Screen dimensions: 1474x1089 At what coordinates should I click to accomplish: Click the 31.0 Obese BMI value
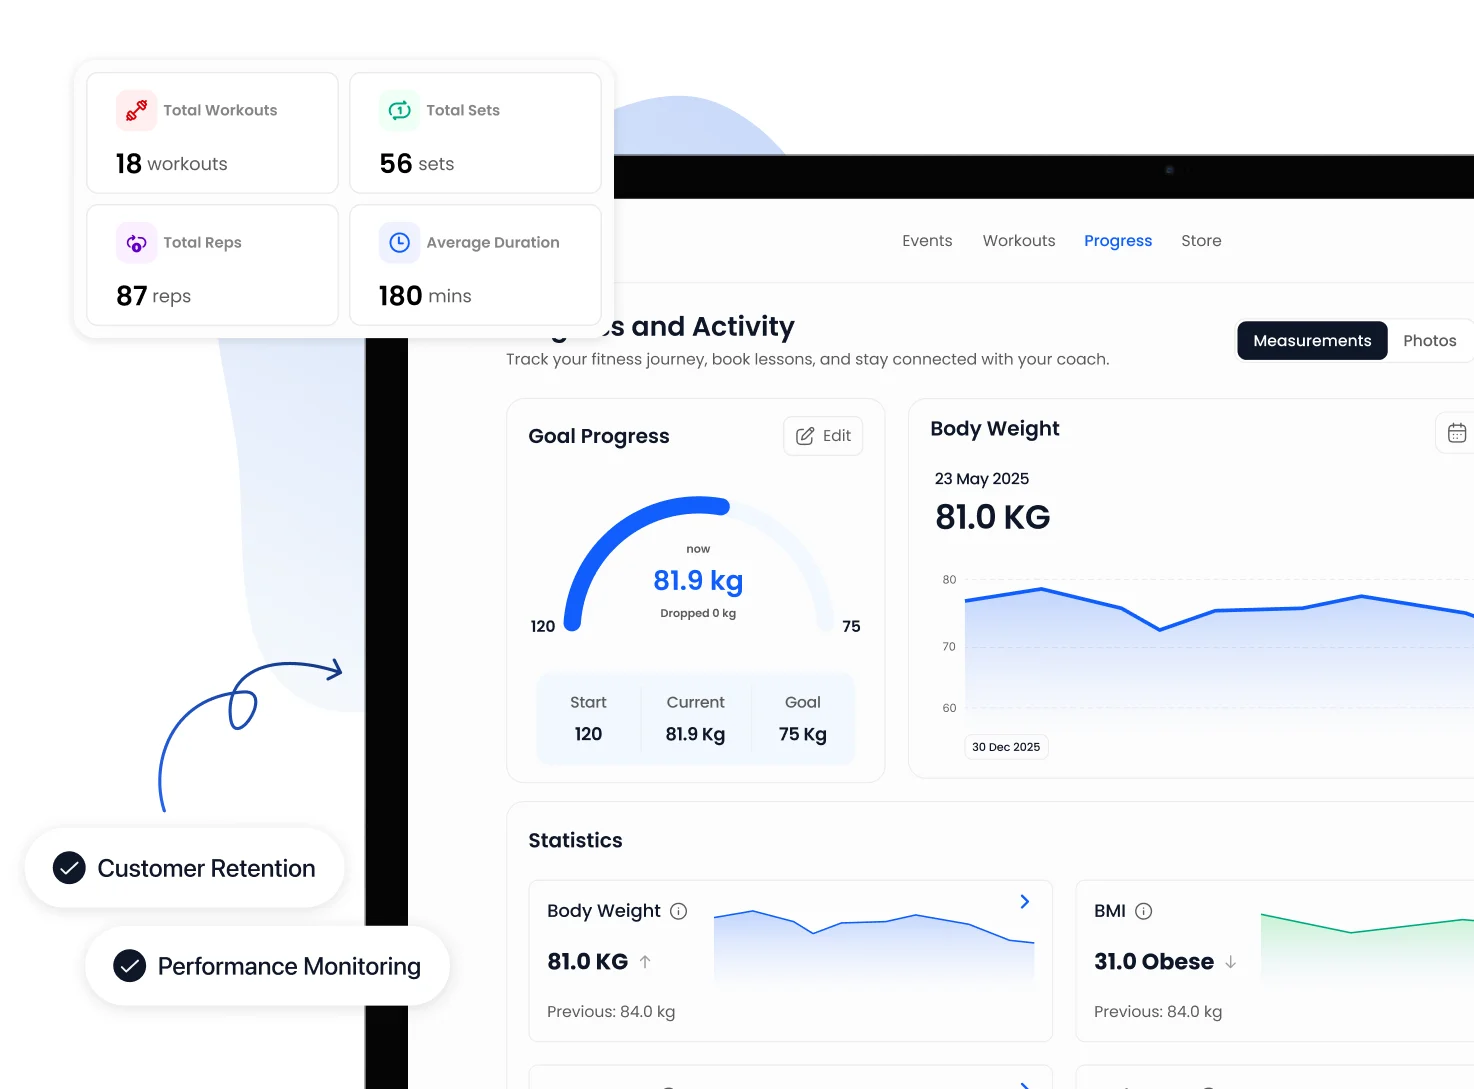click(1154, 962)
